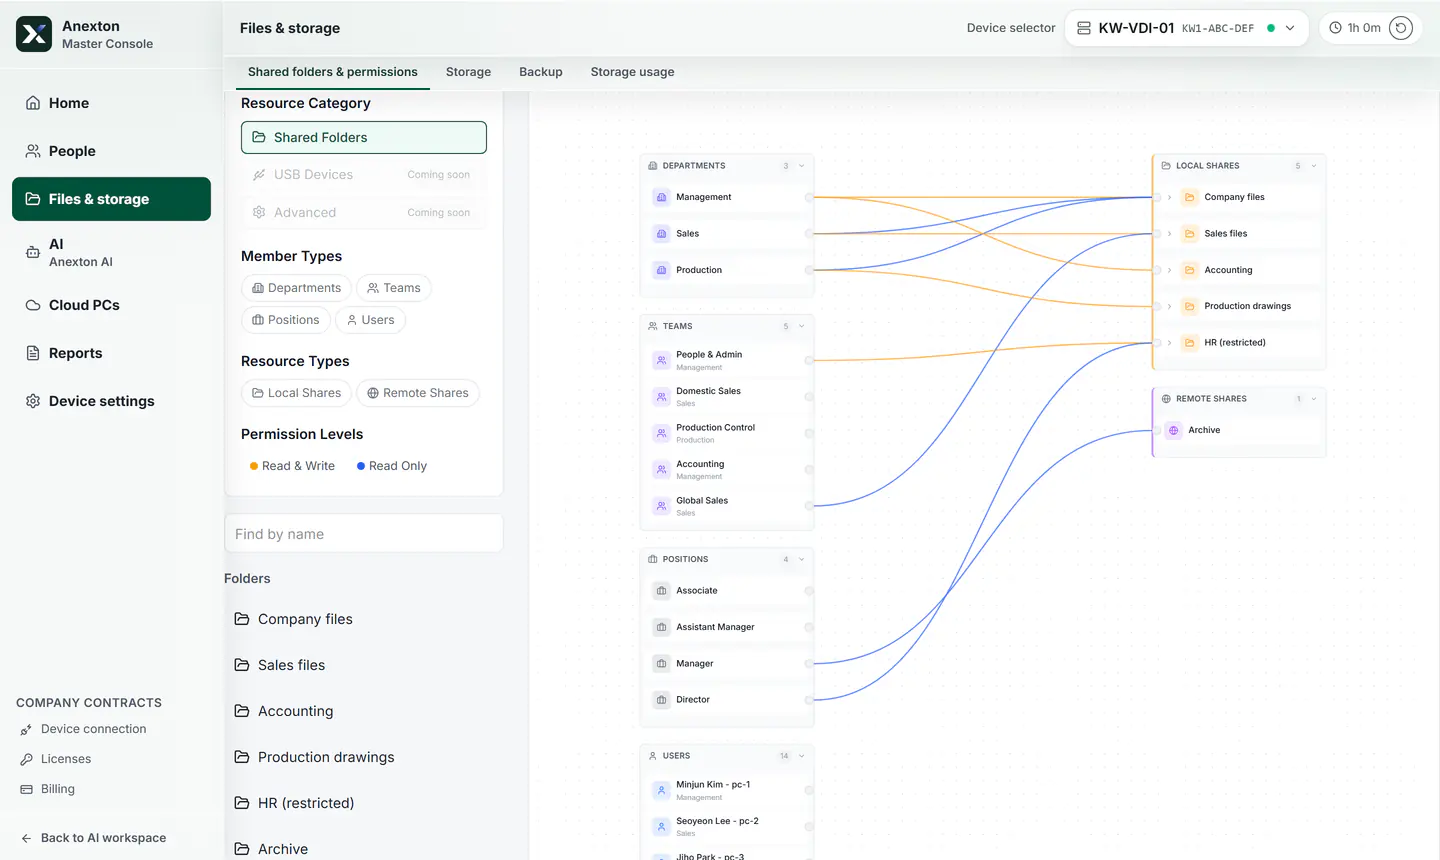Focus the Find by name search field

[x=364, y=534]
